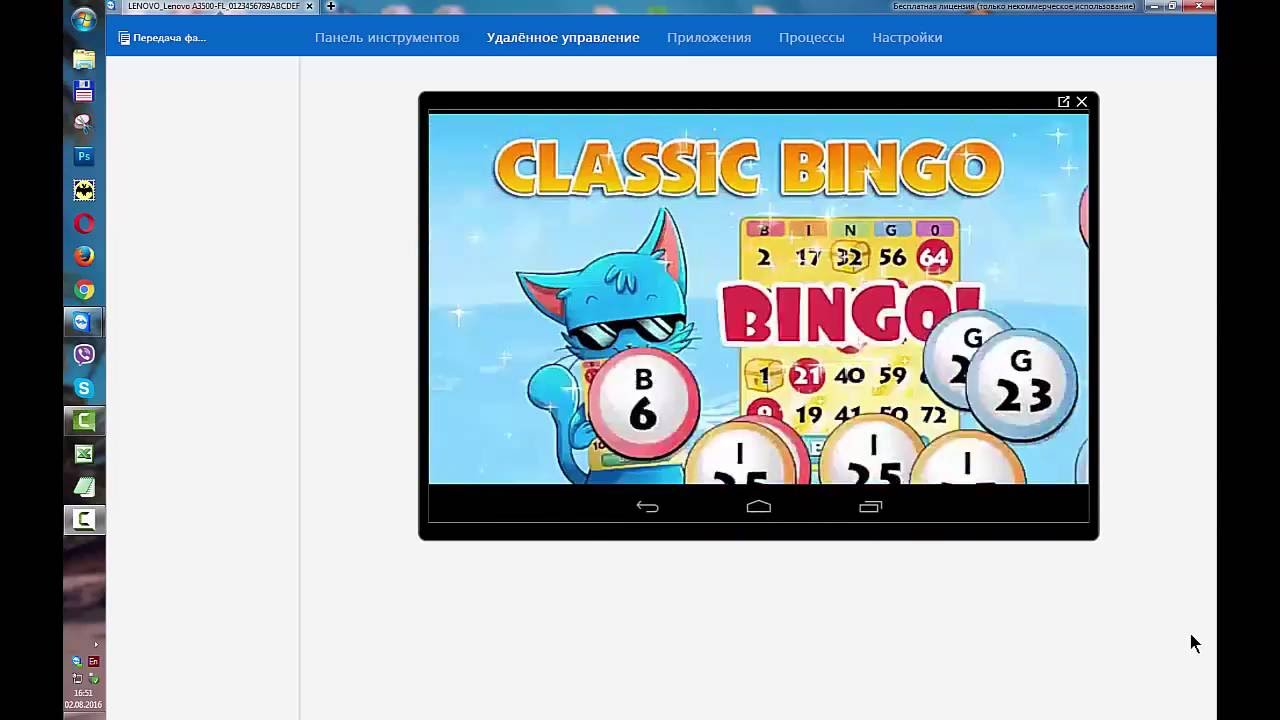Open the Настройки tab

point(907,38)
